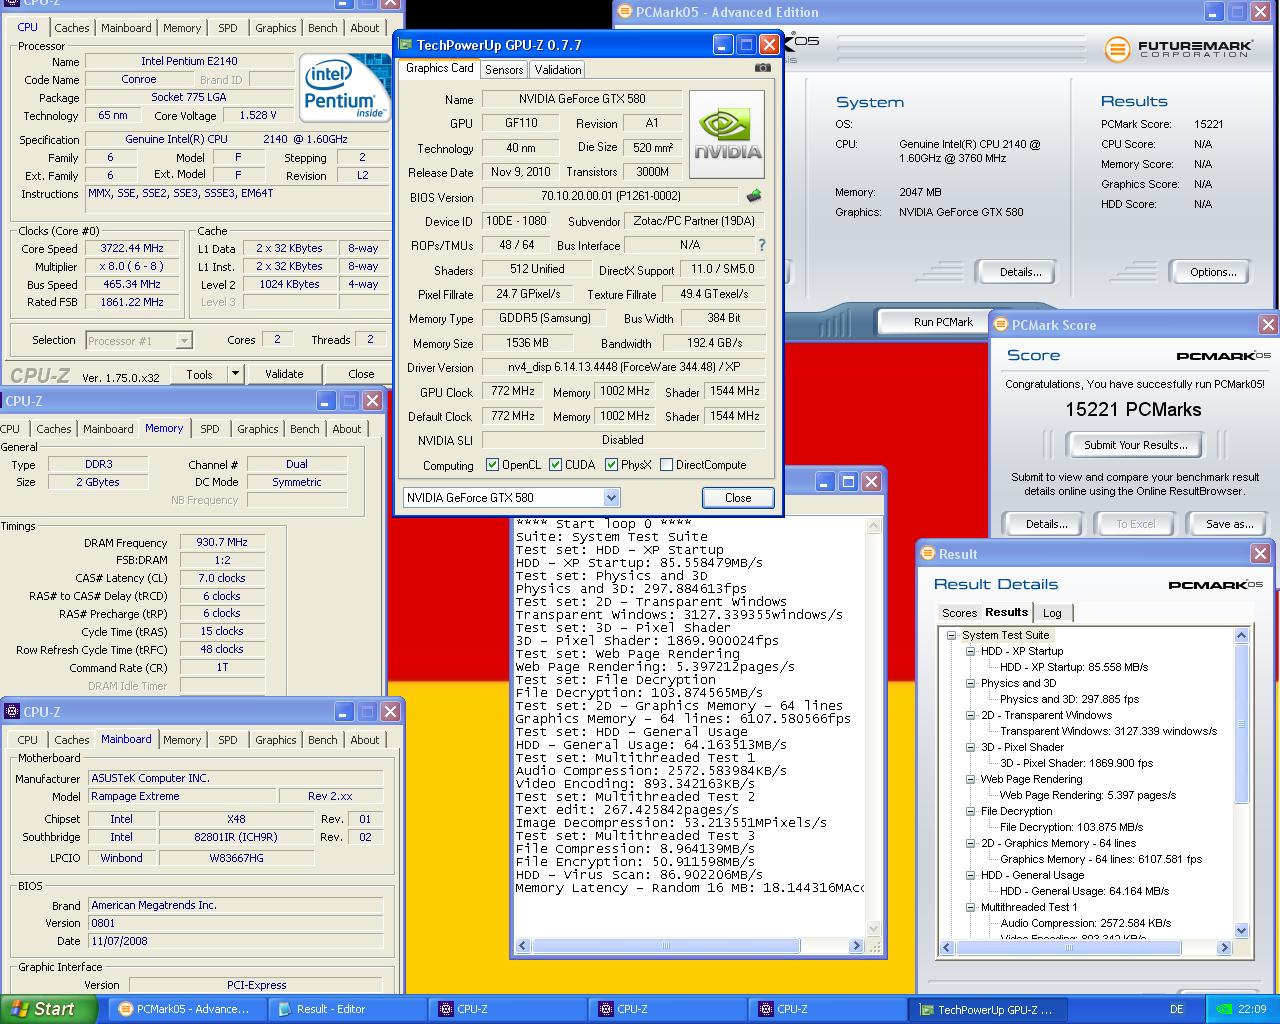Switch to the Validation tab in GPU-Z

point(557,70)
